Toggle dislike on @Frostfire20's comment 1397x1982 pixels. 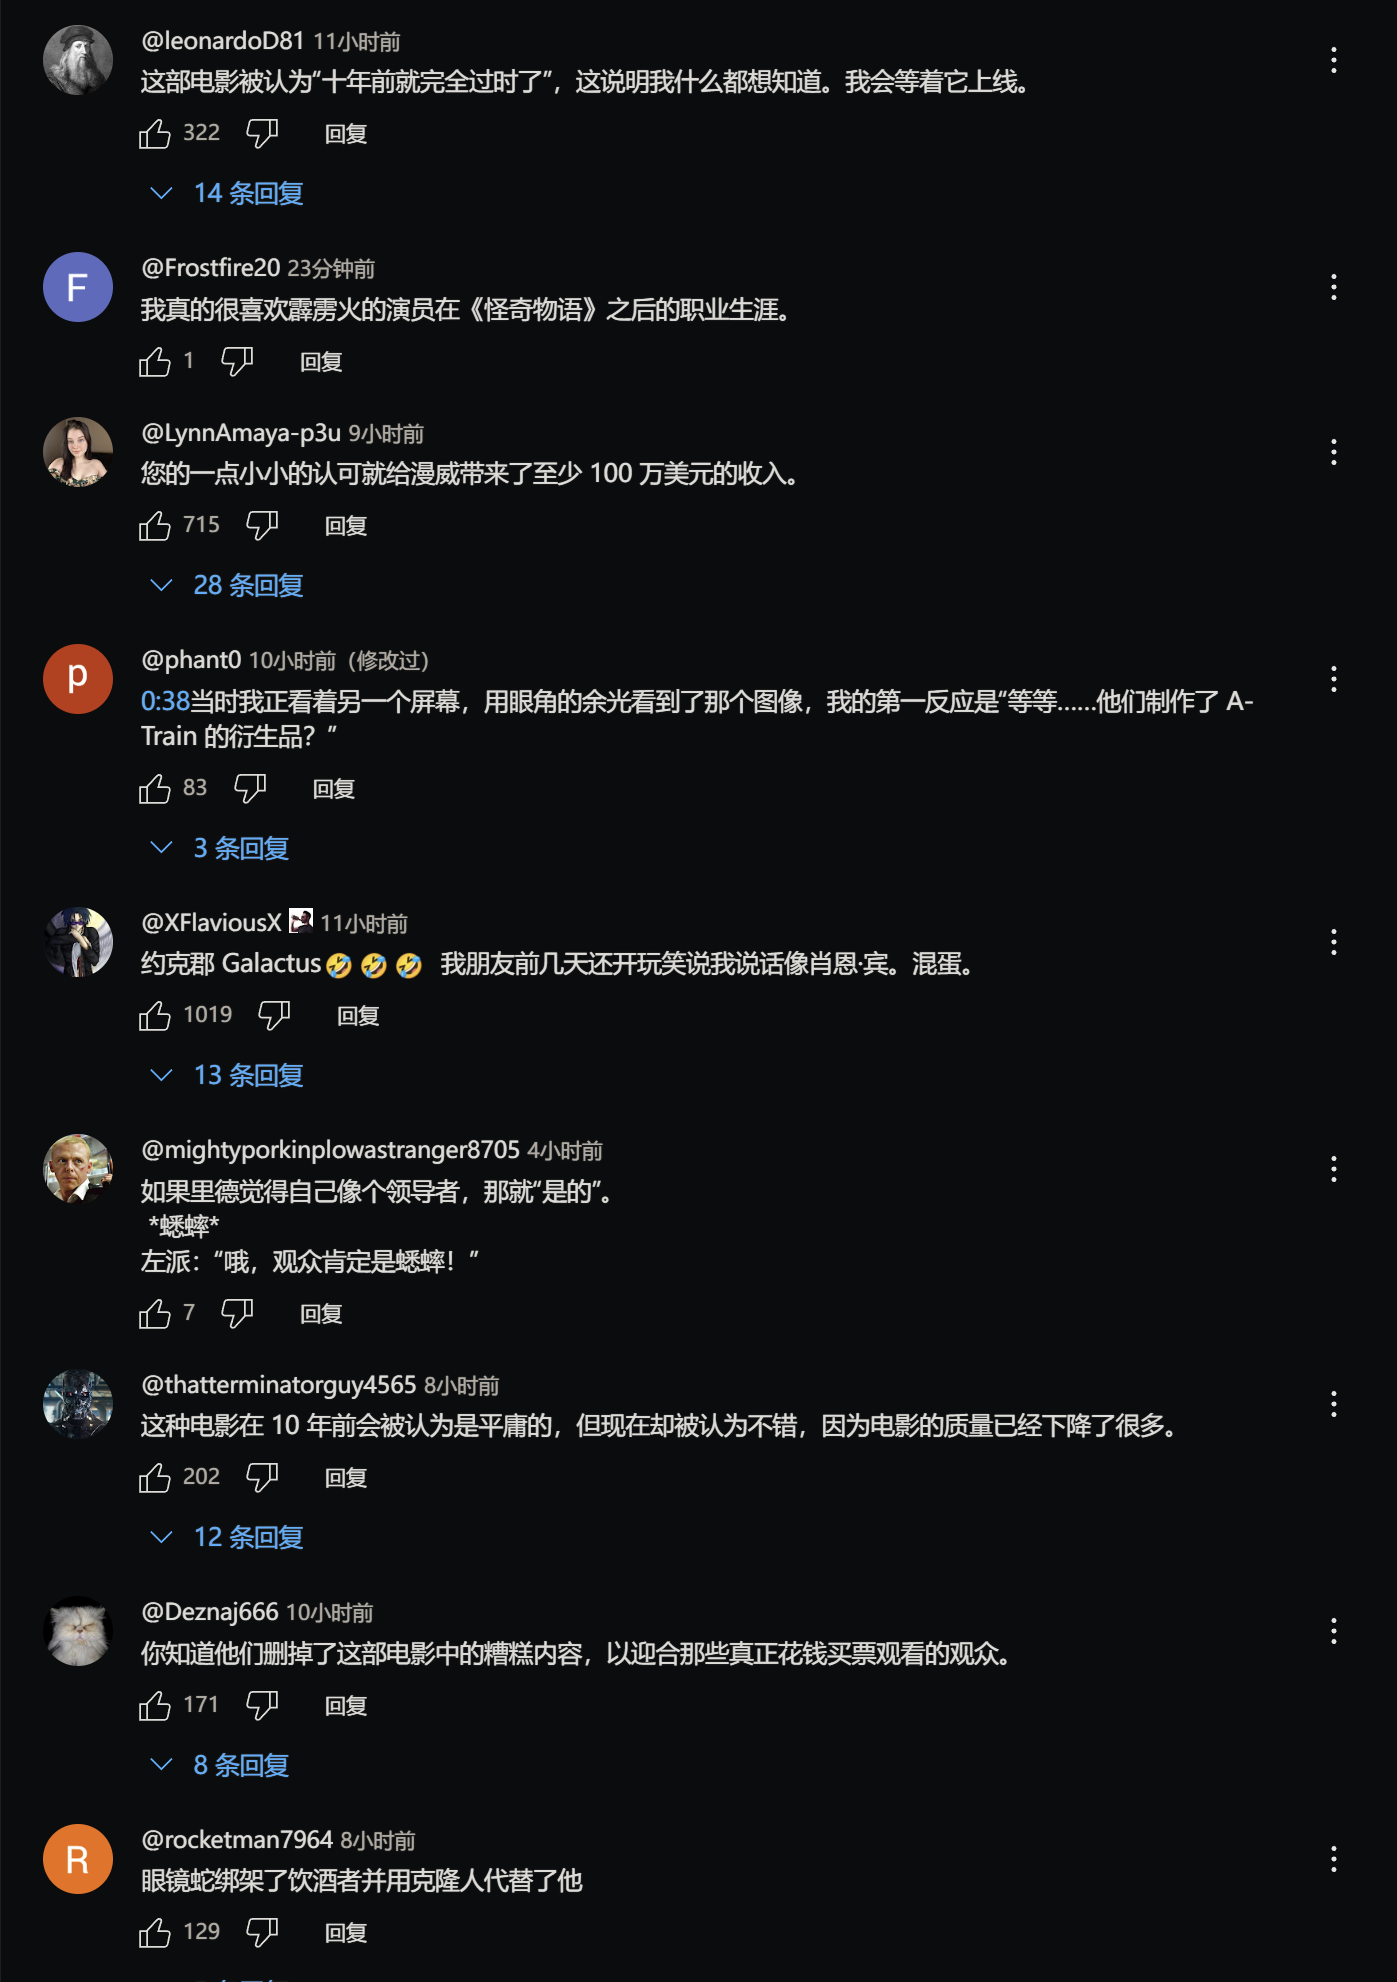237,361
